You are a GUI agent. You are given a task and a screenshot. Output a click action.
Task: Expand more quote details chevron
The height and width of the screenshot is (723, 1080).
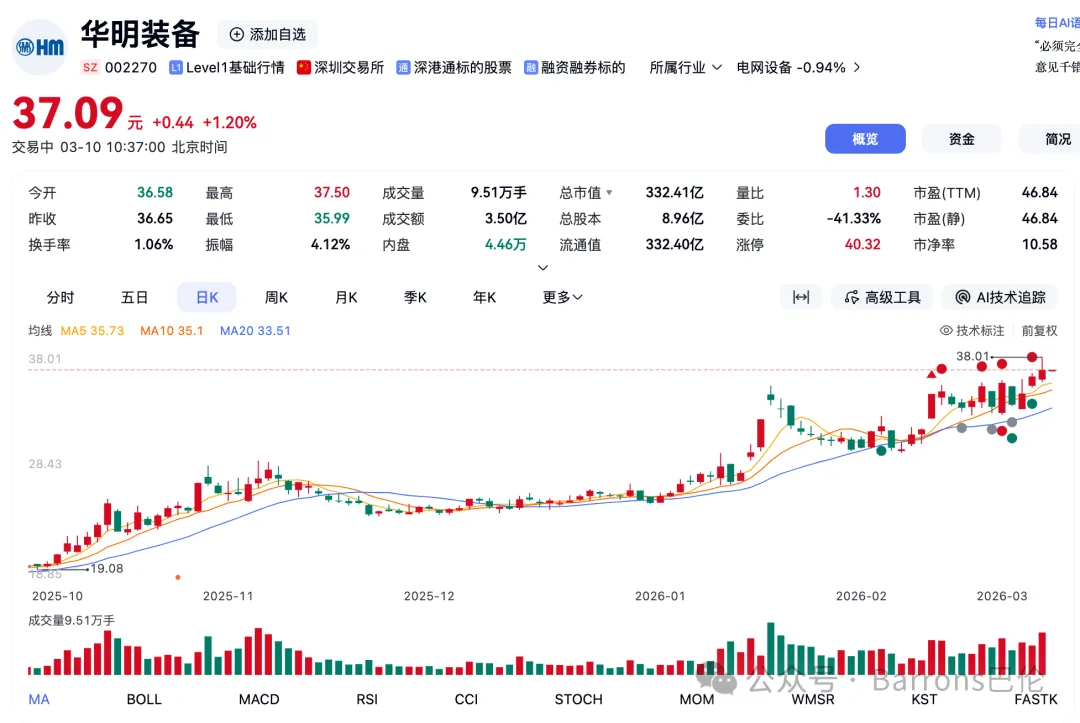tap(543, 267)
